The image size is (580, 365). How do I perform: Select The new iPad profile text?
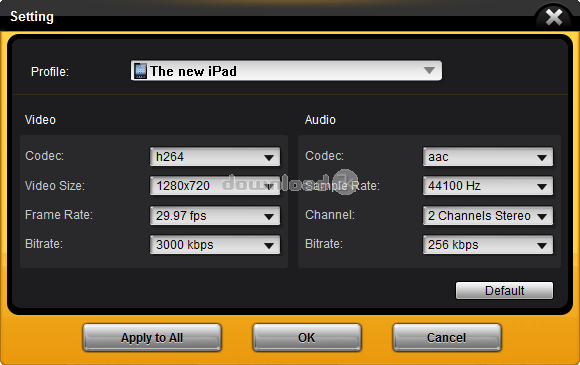point(193,71)
